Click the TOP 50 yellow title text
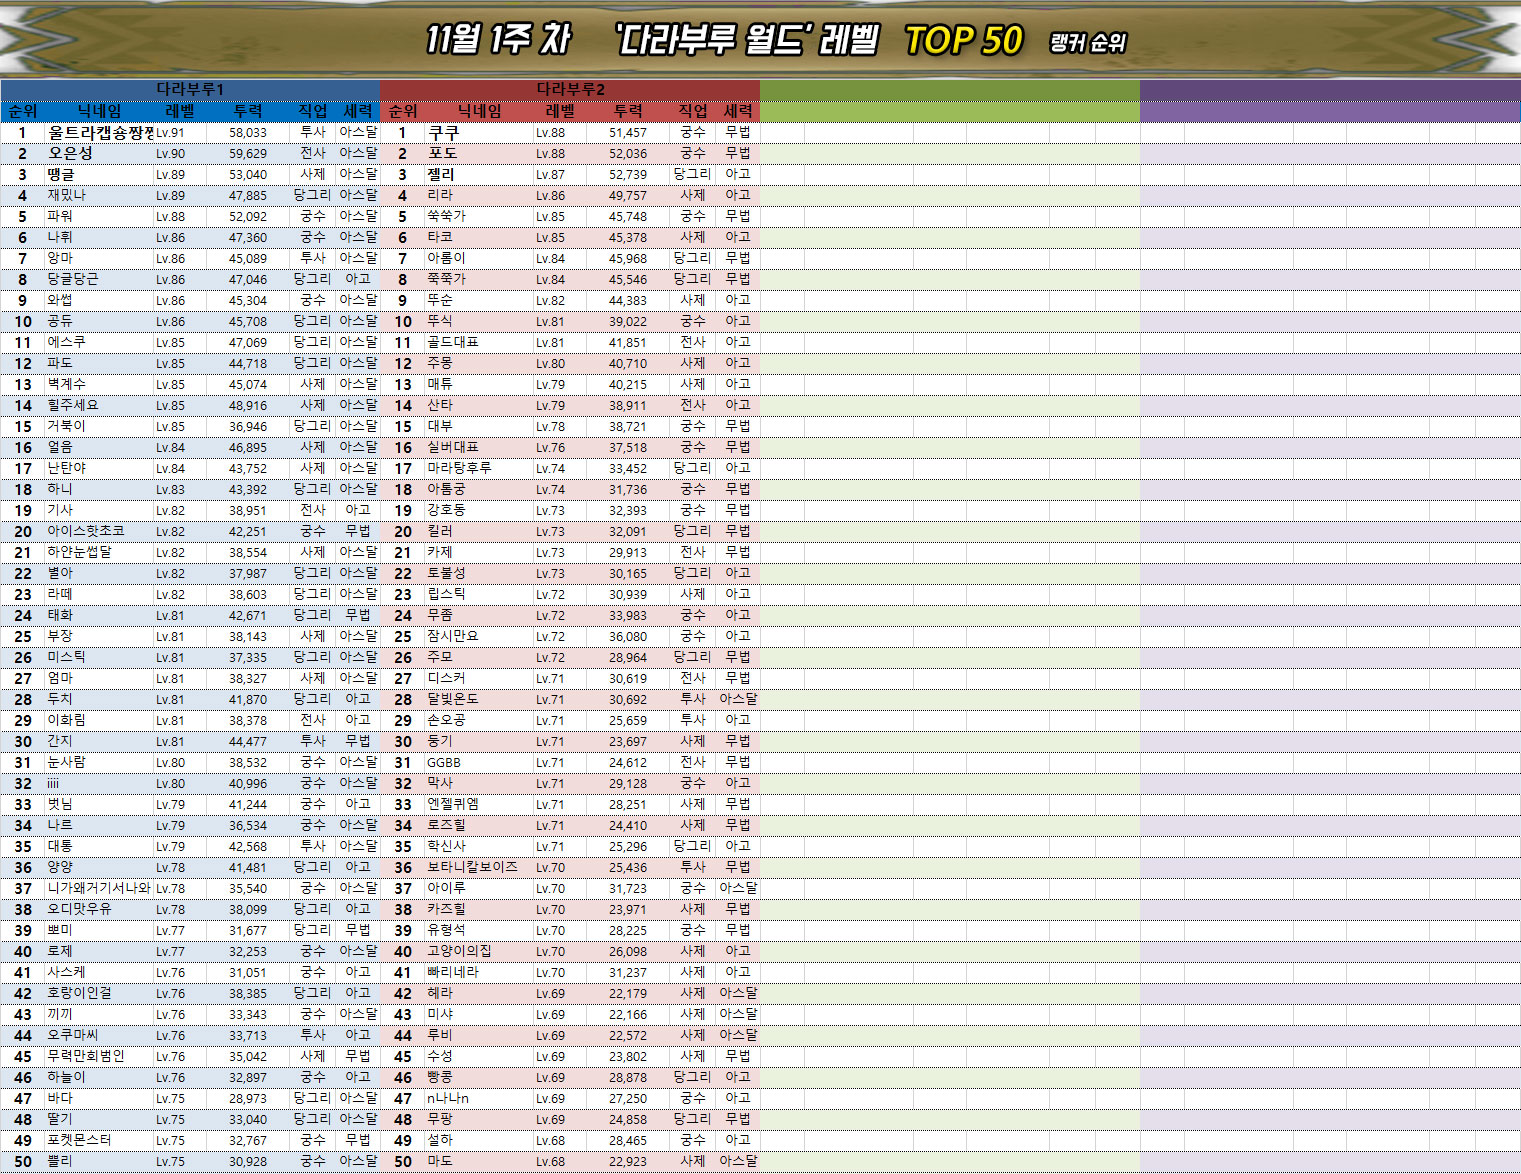 point(963,40)
